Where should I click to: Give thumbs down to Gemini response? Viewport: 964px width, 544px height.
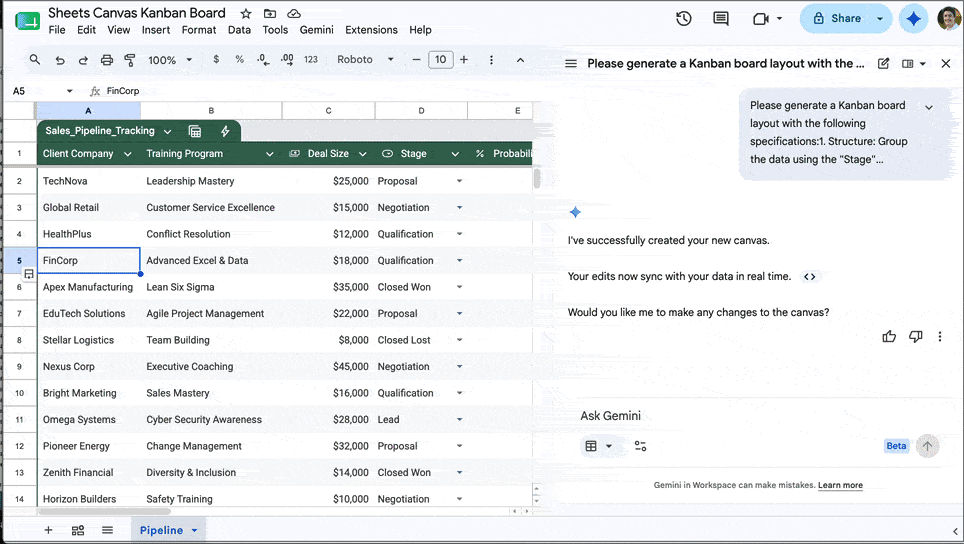915,336
